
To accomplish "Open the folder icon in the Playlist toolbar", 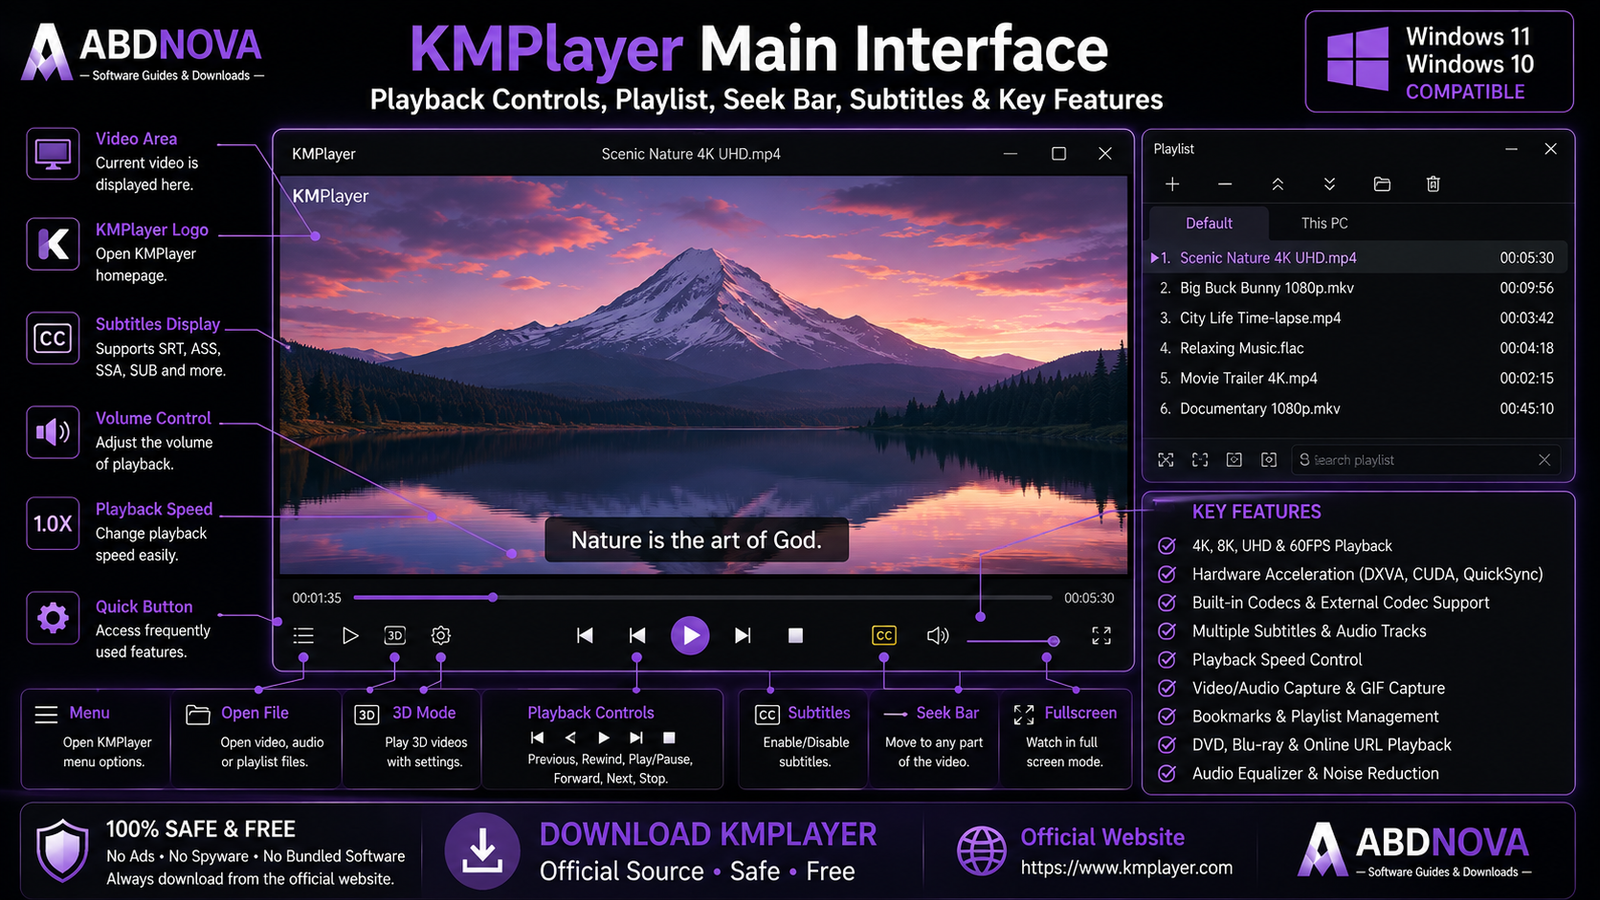I will tap(1382, 184).
